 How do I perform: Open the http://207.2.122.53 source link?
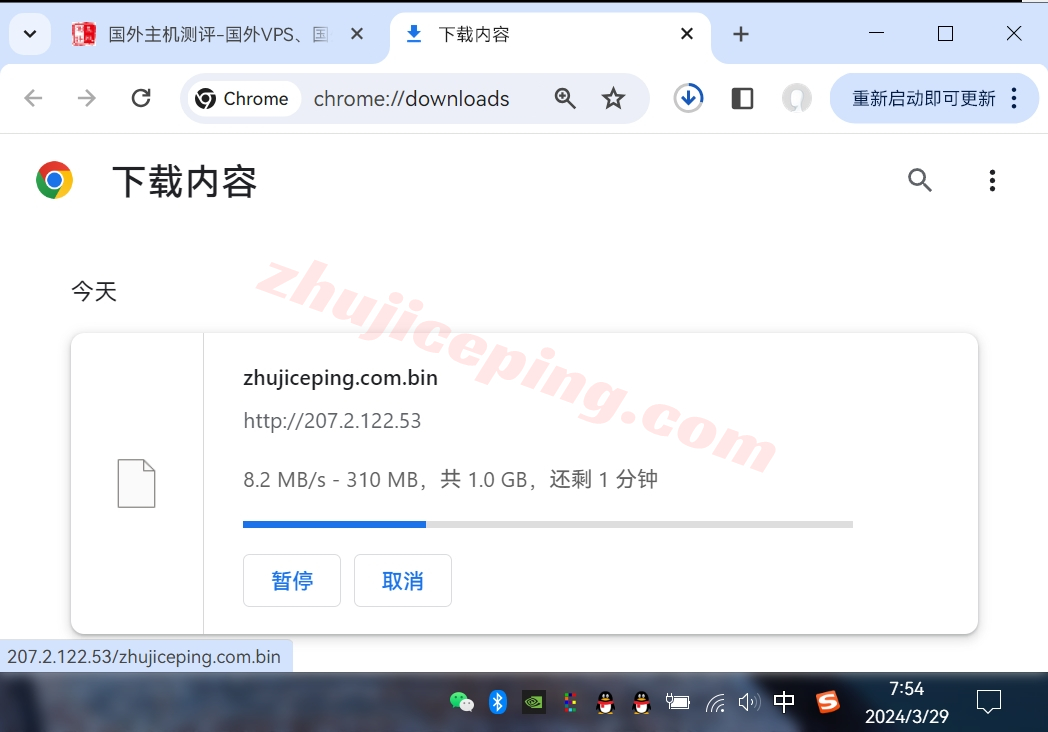332,420
